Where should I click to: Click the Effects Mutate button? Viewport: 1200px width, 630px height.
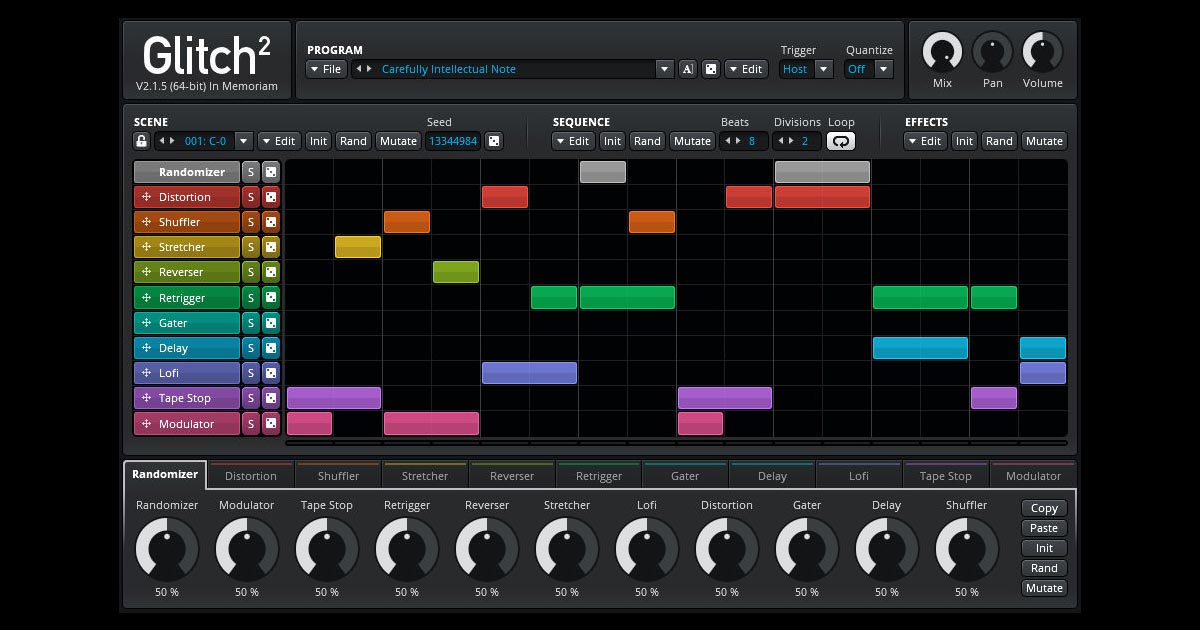coord(1044,141)
